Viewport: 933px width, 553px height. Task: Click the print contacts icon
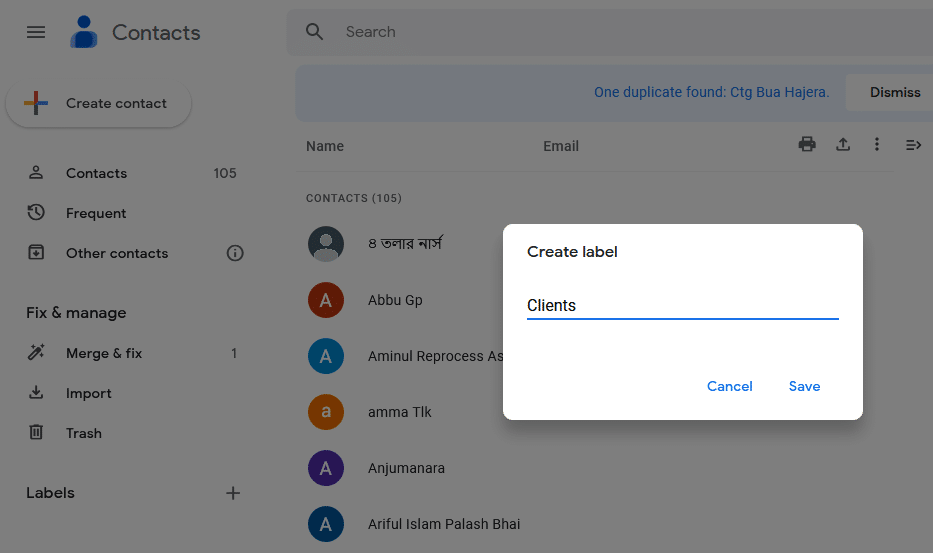[x=807, y=144]
